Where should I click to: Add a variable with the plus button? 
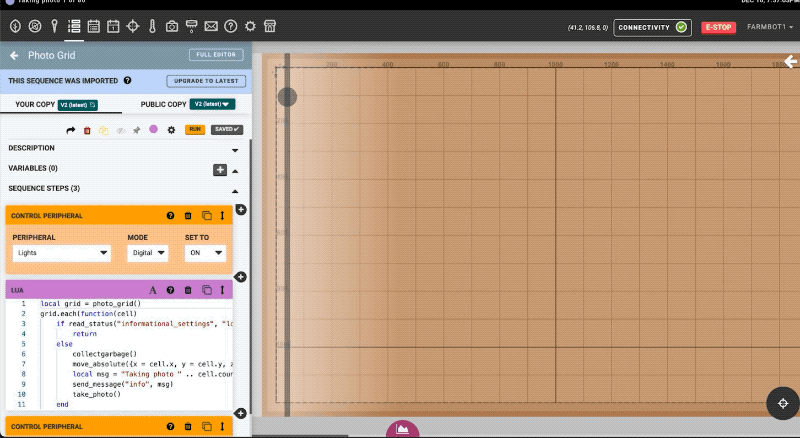tap(220, 170)
